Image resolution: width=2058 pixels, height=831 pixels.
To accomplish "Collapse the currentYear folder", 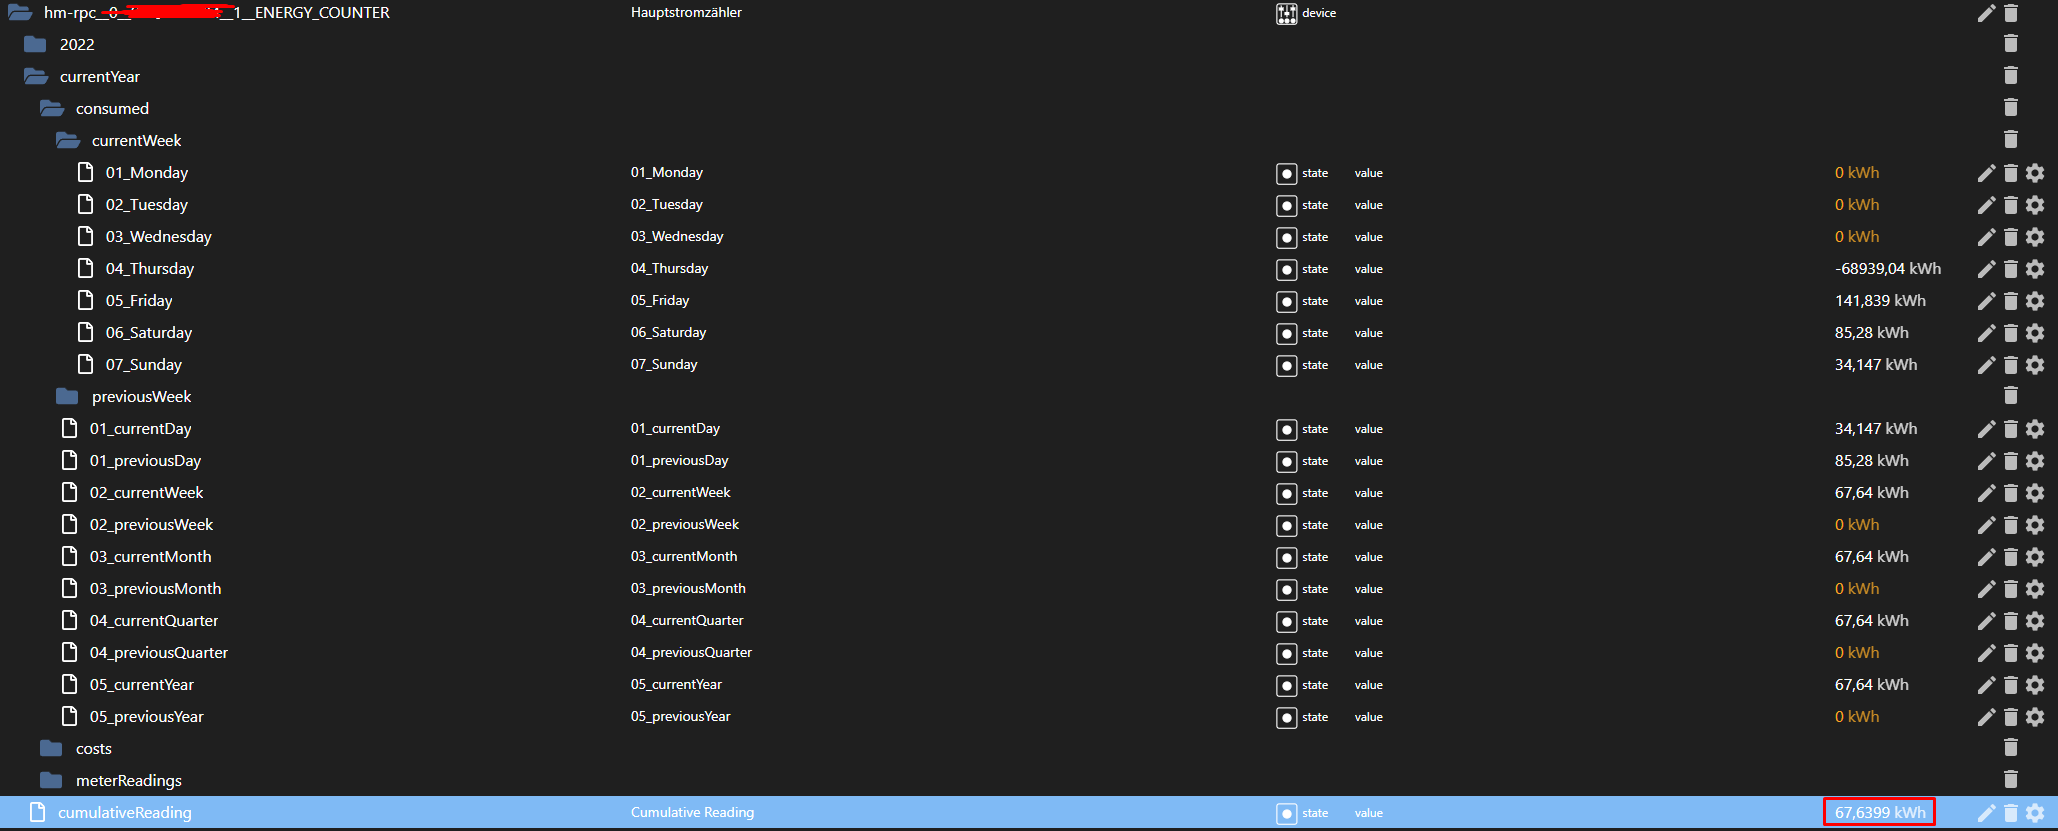I will [x=36, y=76].
